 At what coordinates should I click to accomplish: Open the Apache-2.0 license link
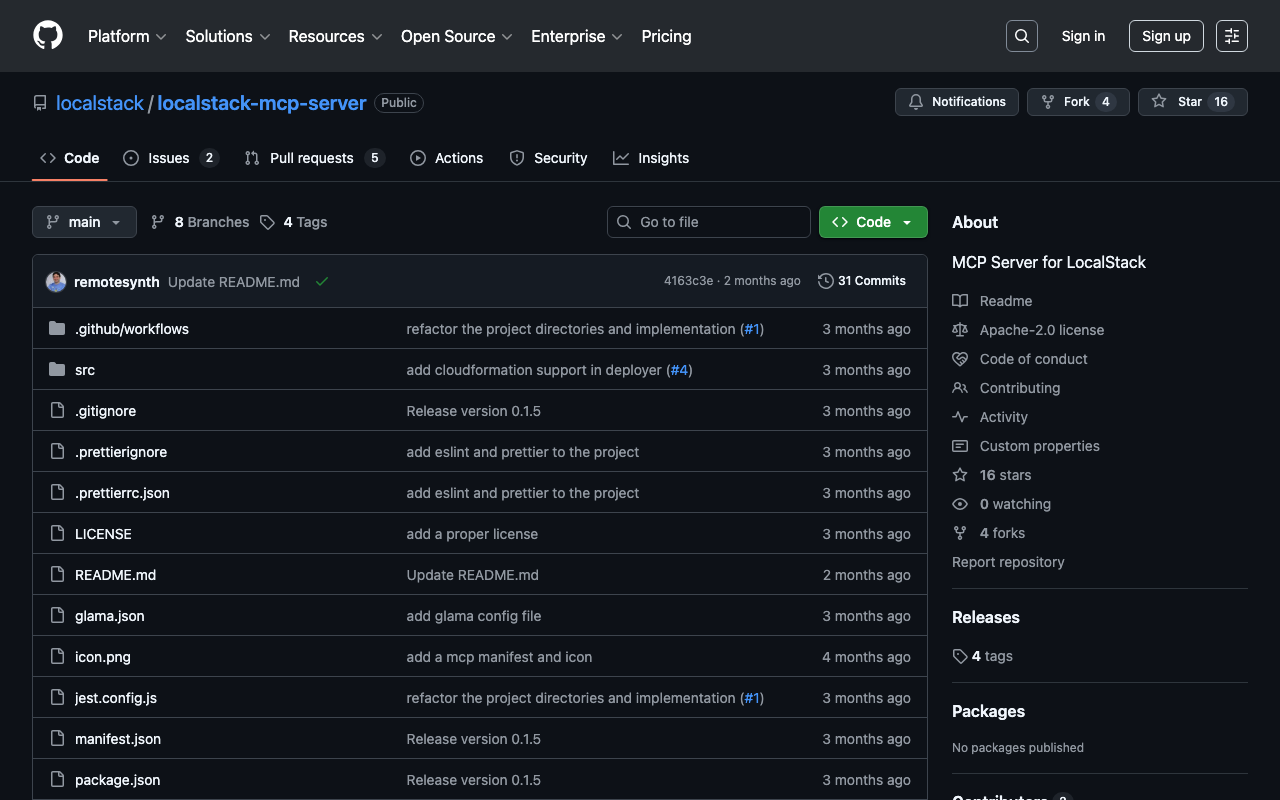click(1041, 330)
